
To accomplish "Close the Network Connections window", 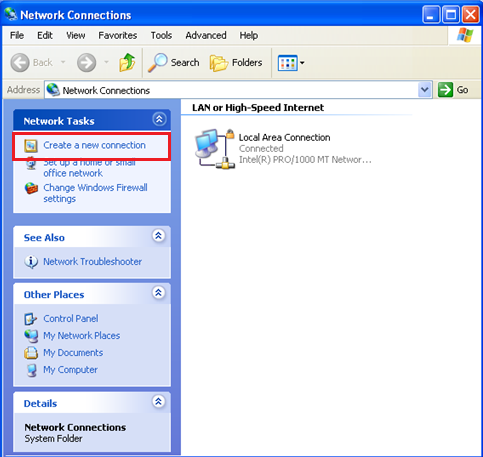I will [x=471, y=15].
